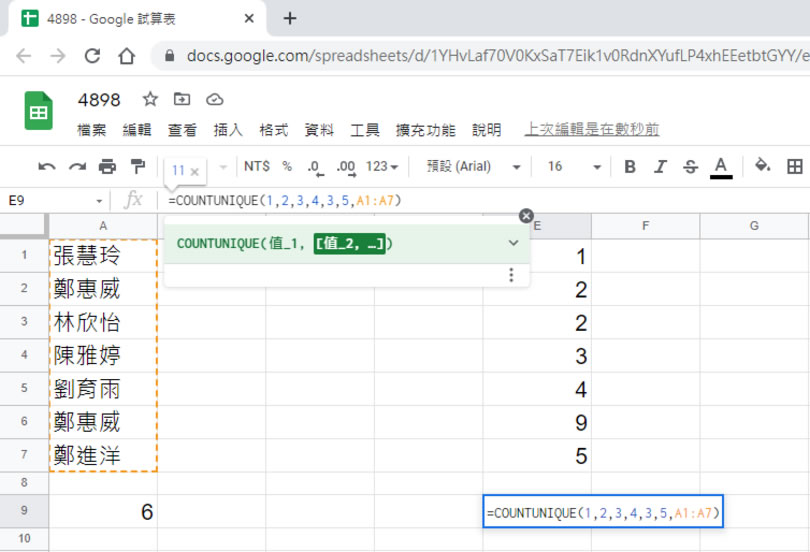Open the 上次編輯是在數秒前 edit history link
The width and height of the screenshot is (810, 552).
pyautogui.click(x=592, y=129)
